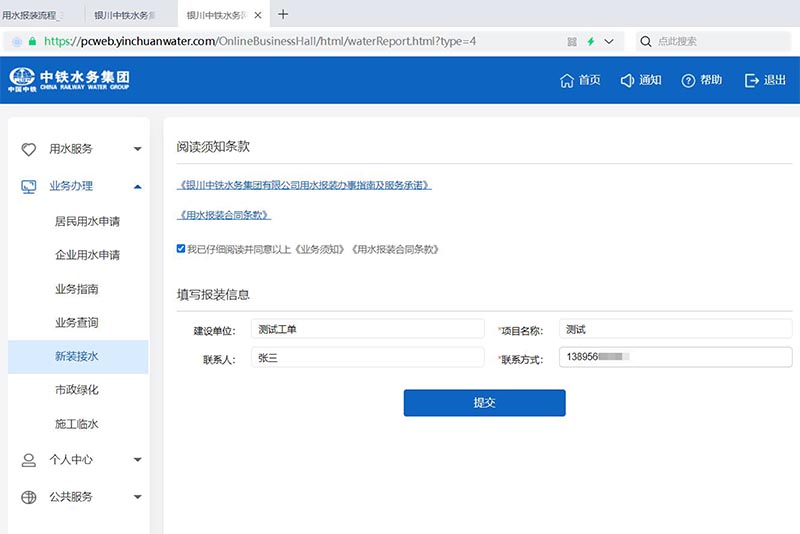Click the QR code icon in address bar
This screenshot has height=534, width=800.
click(x=572, y=41)
